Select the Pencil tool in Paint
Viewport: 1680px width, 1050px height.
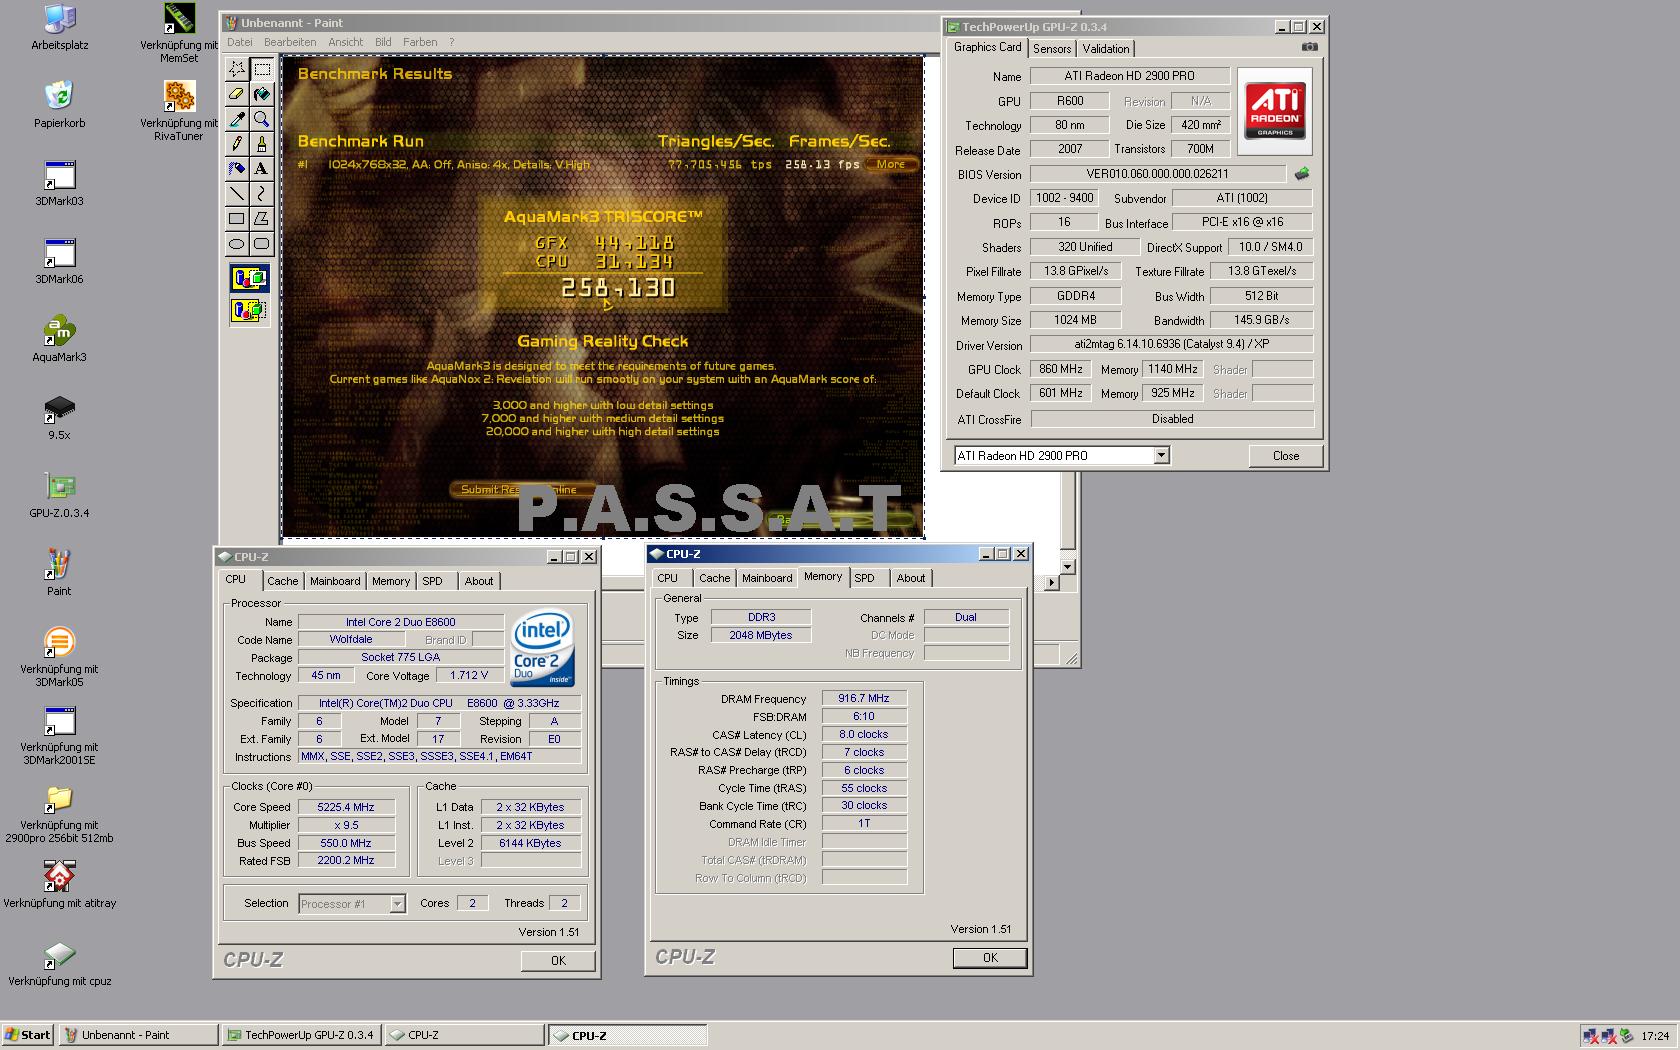237,144
